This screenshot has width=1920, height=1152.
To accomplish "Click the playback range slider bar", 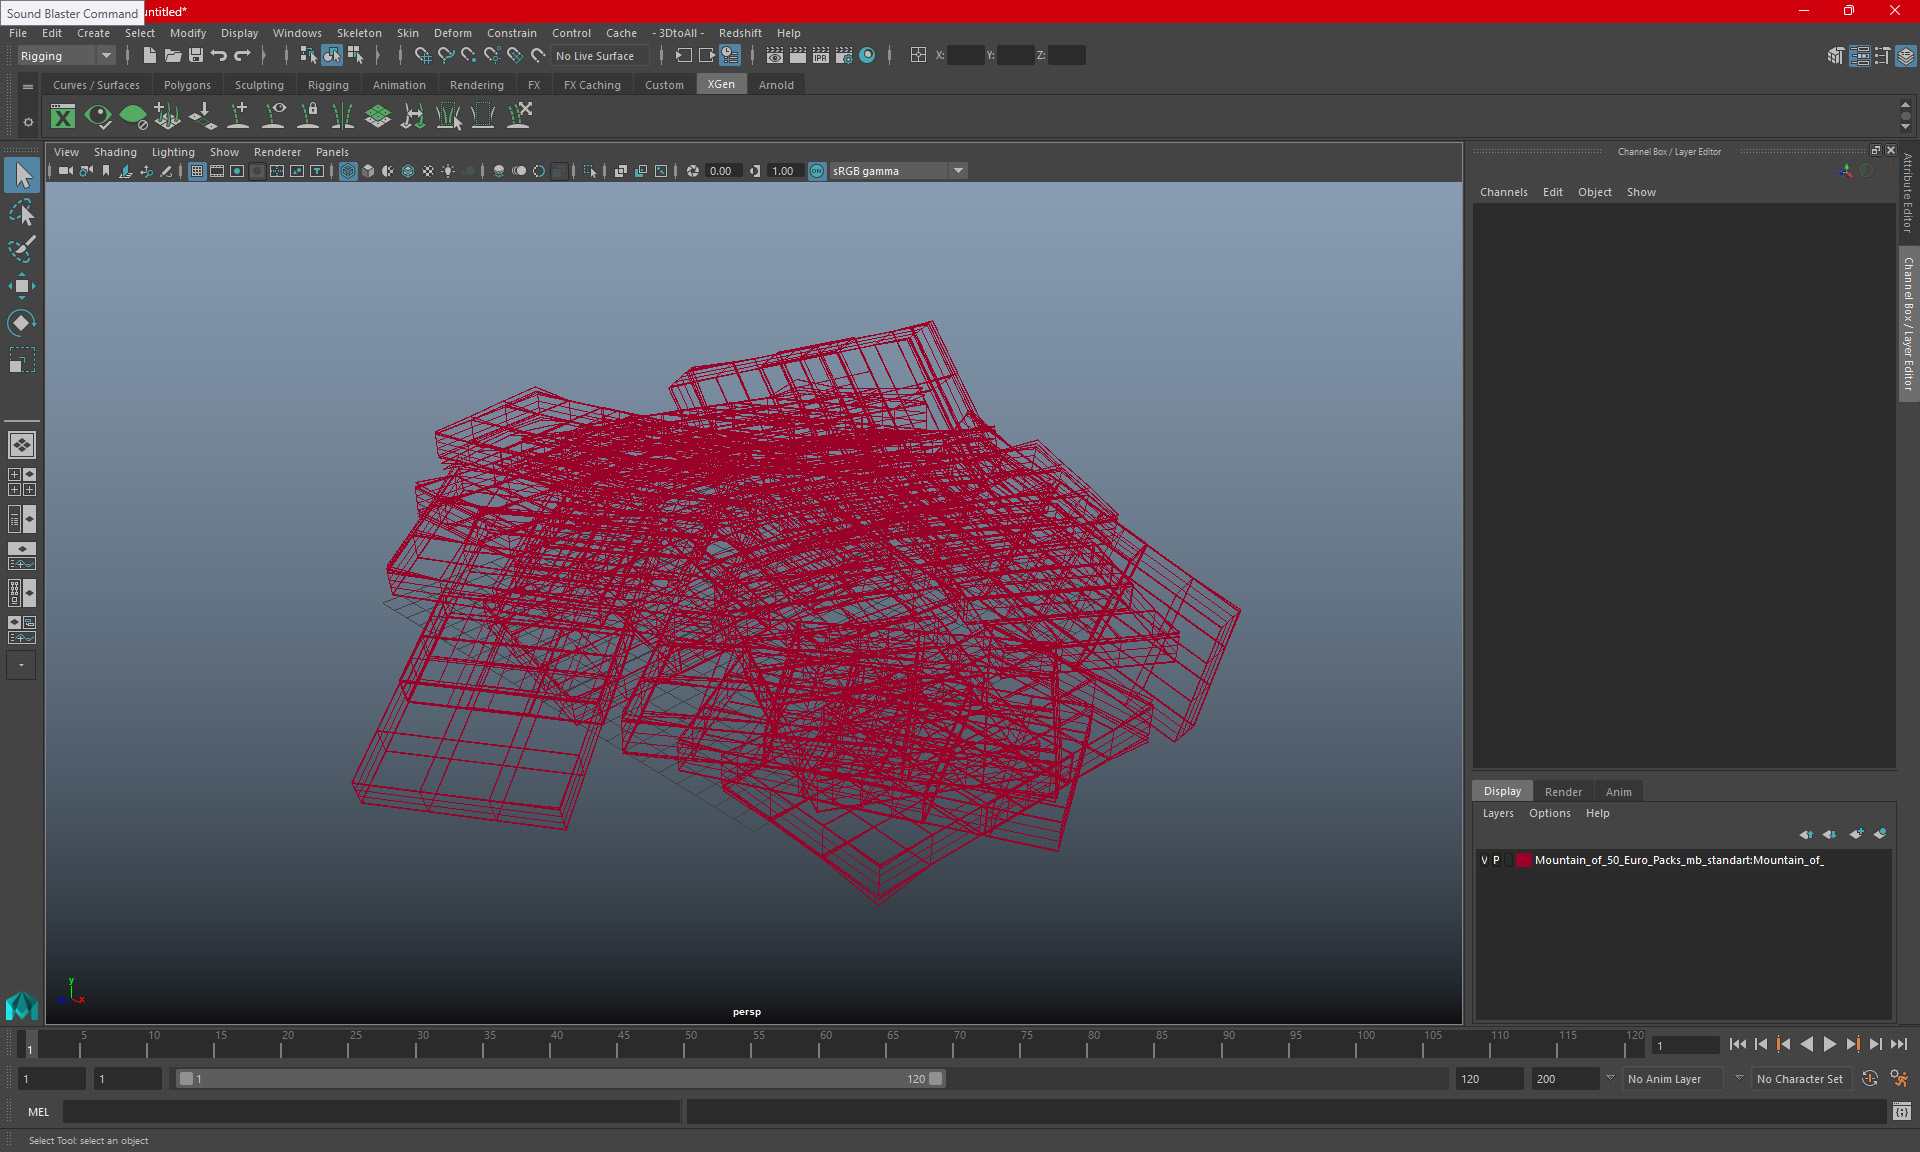I will 560,1079.
